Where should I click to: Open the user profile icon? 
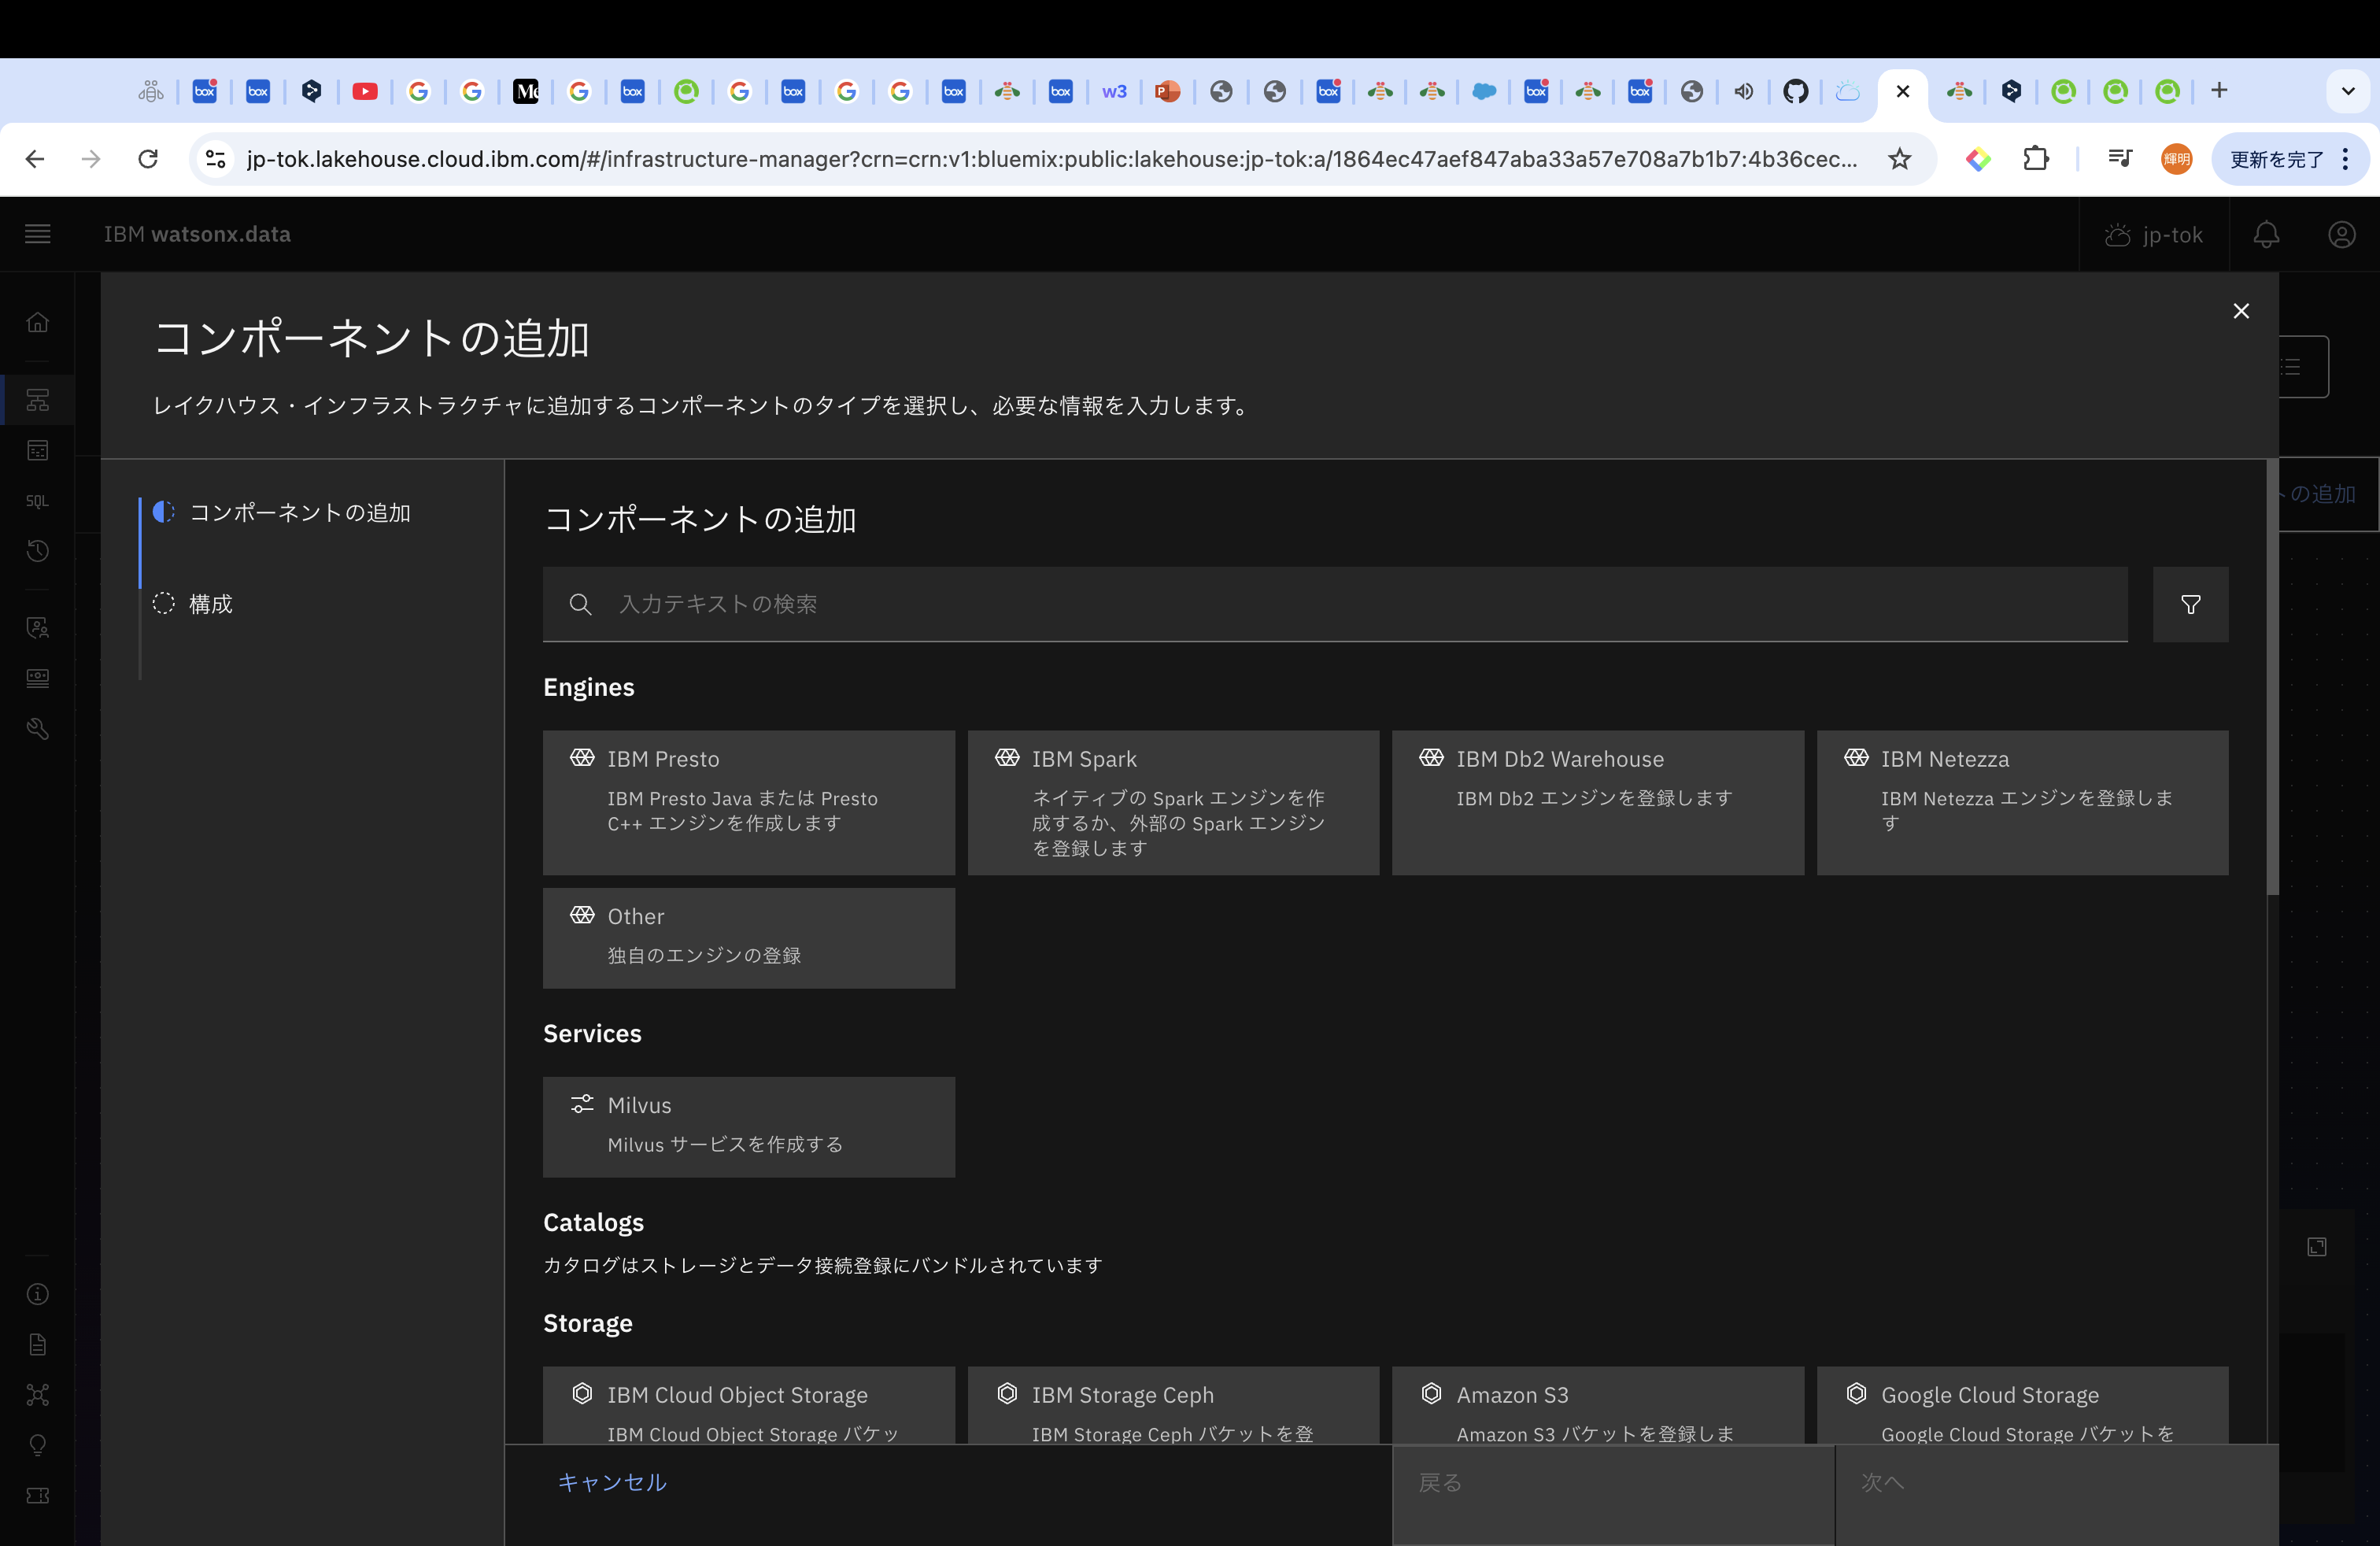click(2341, 235)
